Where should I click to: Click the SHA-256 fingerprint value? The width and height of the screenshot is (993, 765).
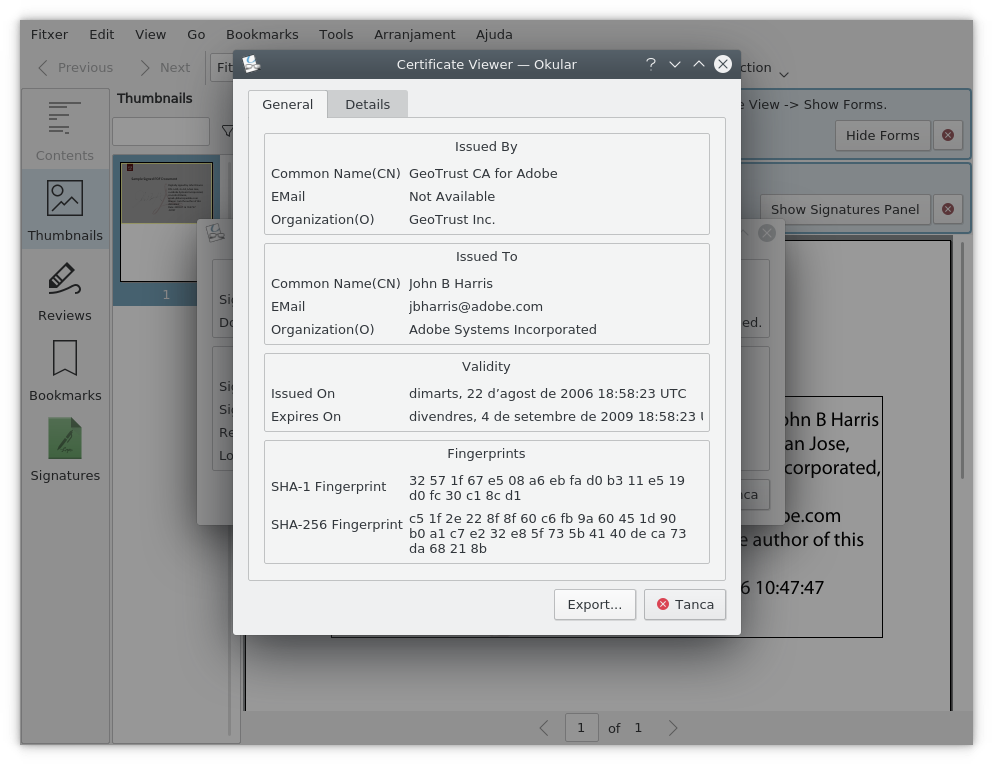click(x=547, y=533)
